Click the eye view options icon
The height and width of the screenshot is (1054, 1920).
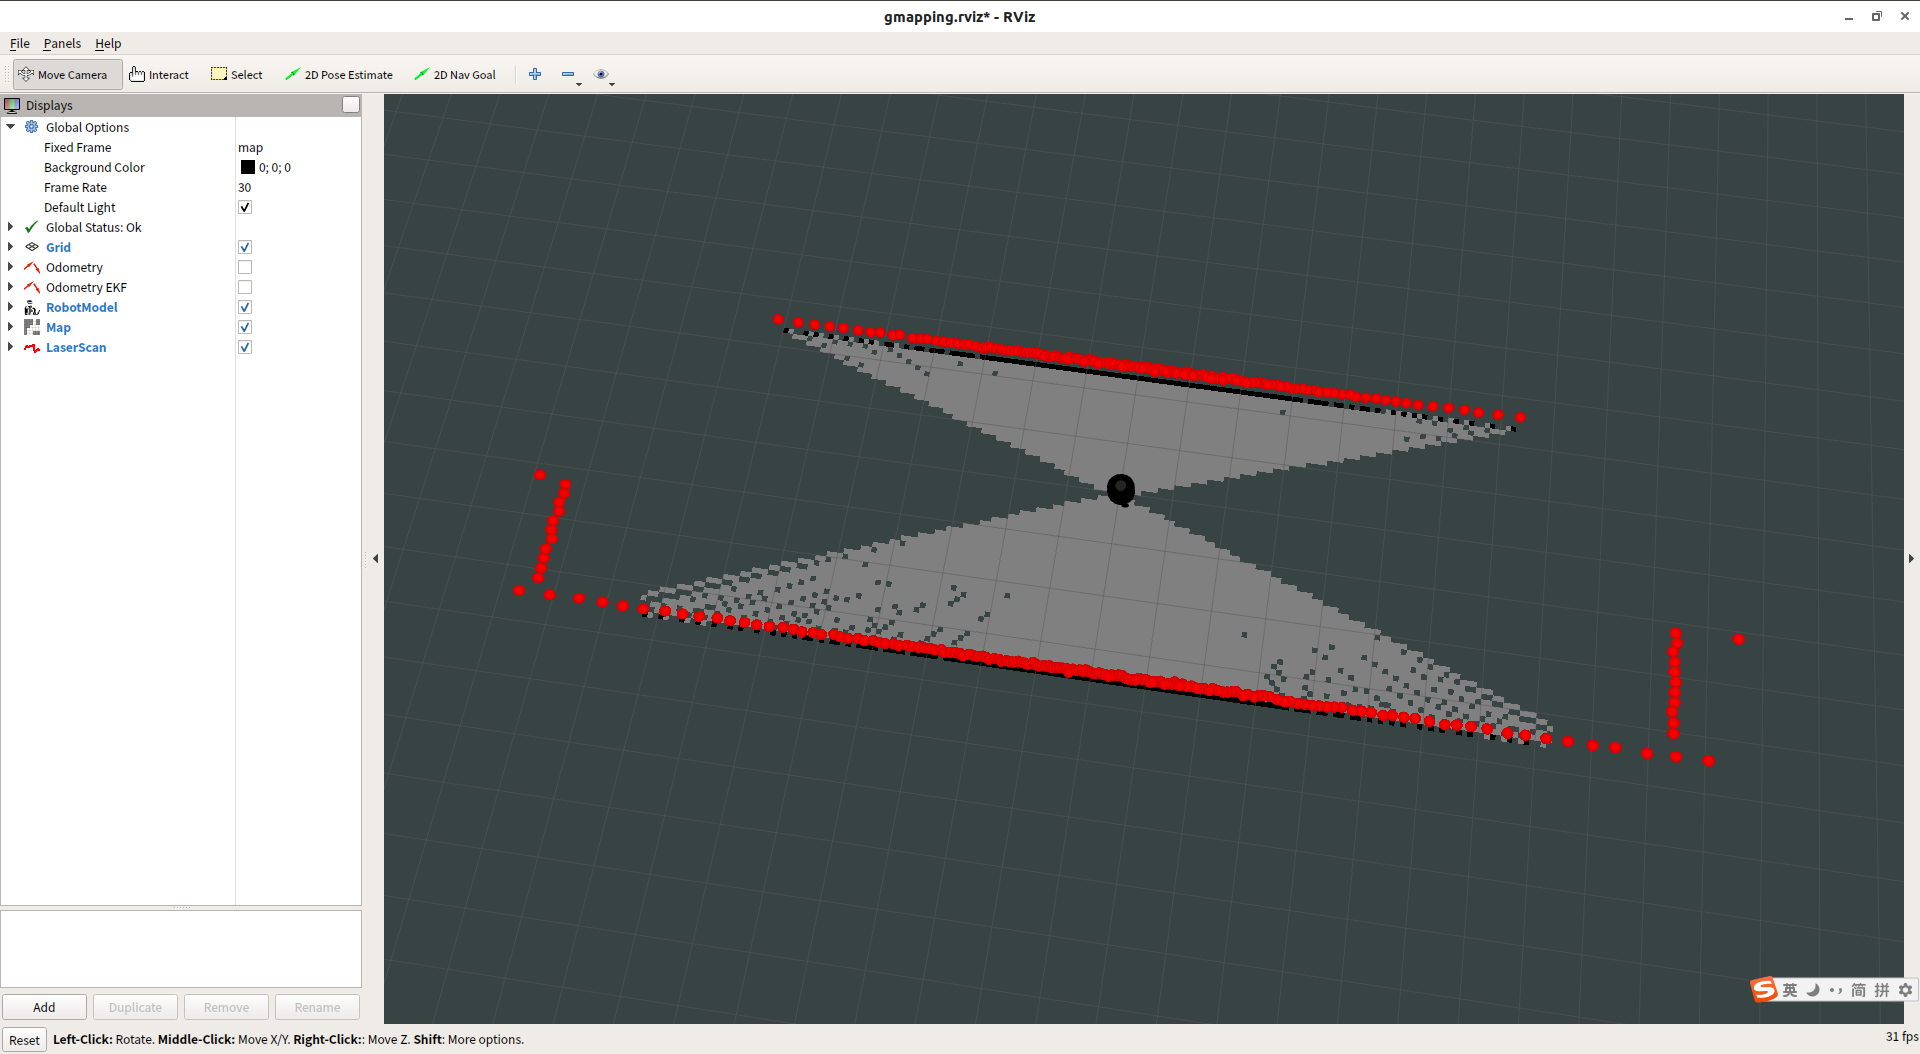pos(601,74)
